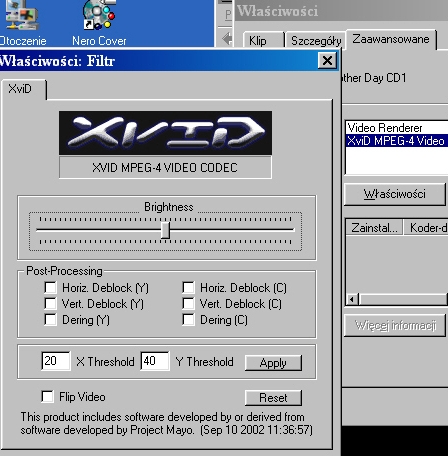Screen dimensions: 448x456
Task: Click the Reset button
Action: 273,398
